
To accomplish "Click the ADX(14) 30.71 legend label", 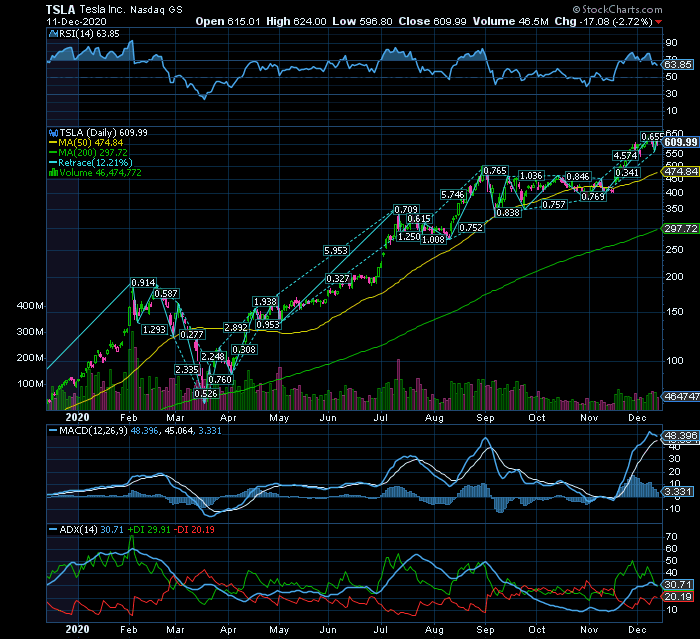I will click(91, 530).
